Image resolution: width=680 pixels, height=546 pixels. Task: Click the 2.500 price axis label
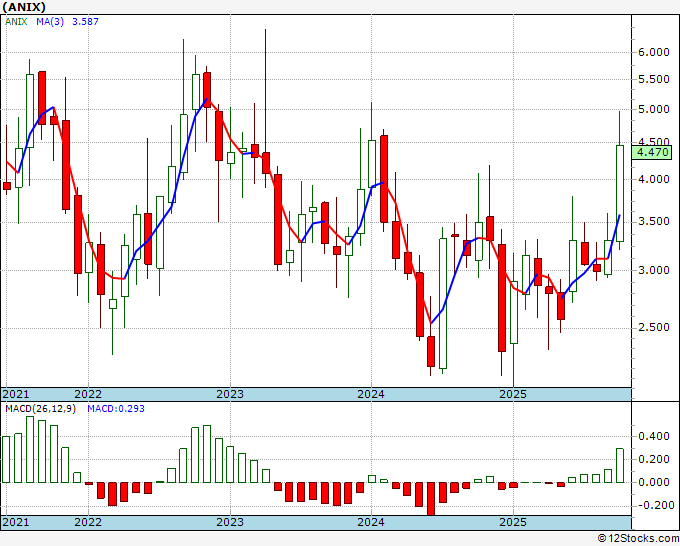coord(654,327)
